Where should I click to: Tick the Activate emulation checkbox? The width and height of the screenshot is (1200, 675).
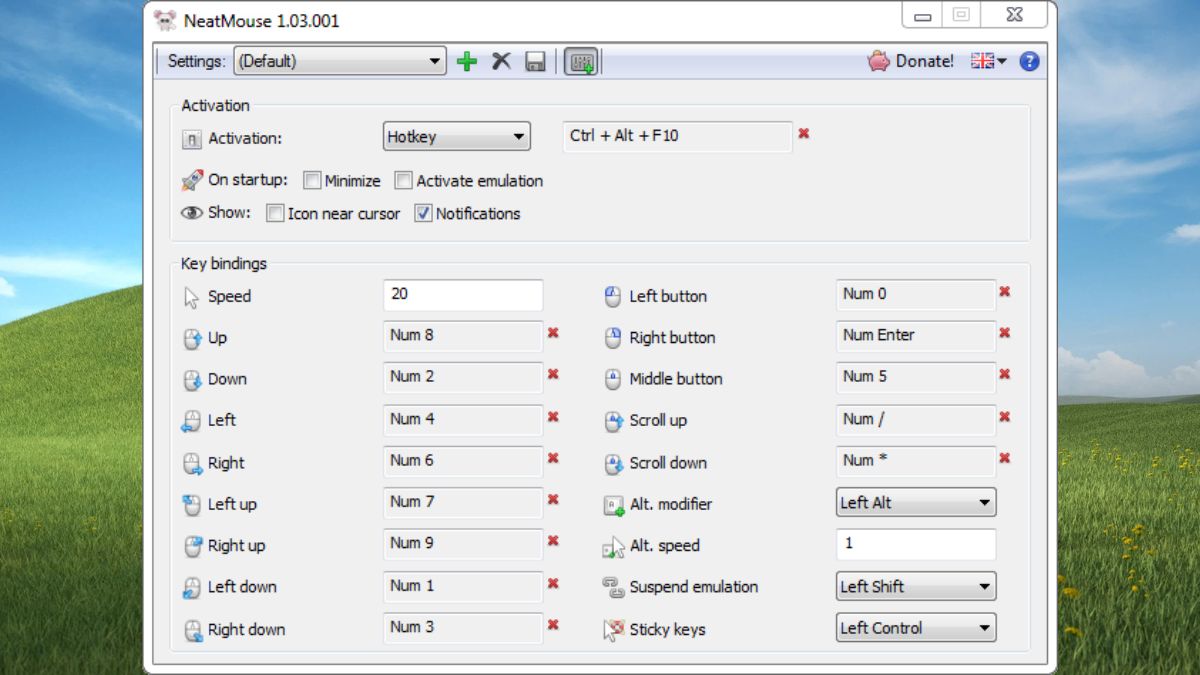(x=403, y=181)
